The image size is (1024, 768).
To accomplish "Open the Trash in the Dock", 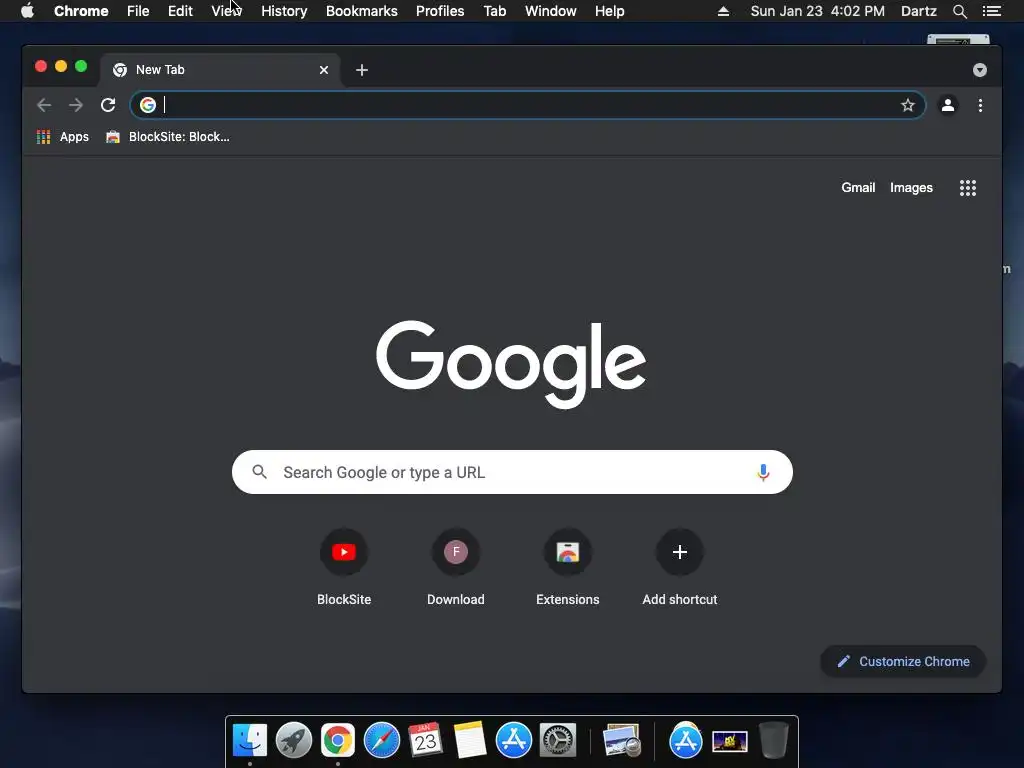I will [774, 741].
